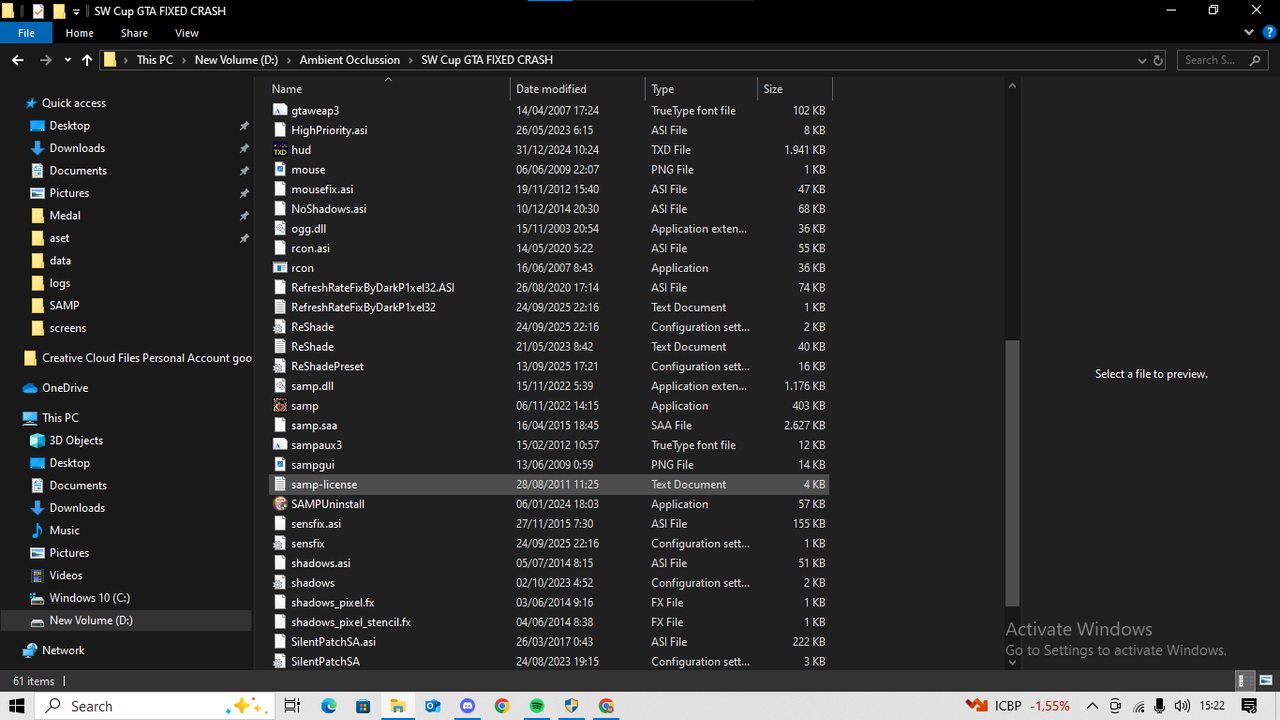1280x720 pixels.
Task: Select New Volume (D:) in navigation pane
Action: pyautogui.click(x=91, y=620)
